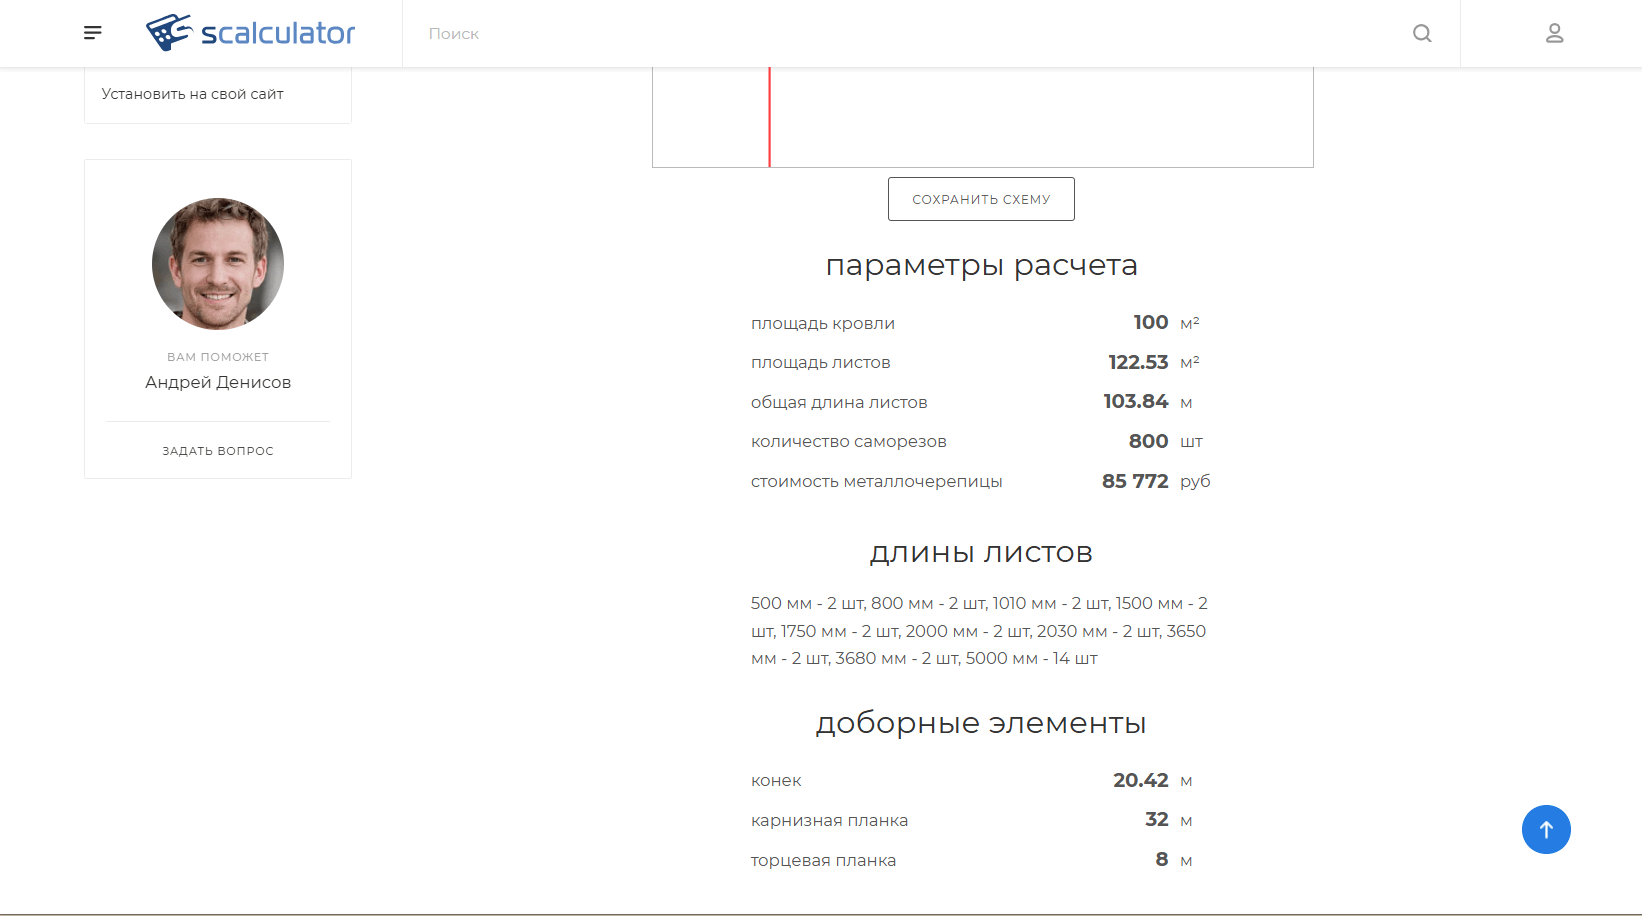Screen dimensions: 1642x916
Task: Click the конек row value 20.42
Action: point(1141,780)
